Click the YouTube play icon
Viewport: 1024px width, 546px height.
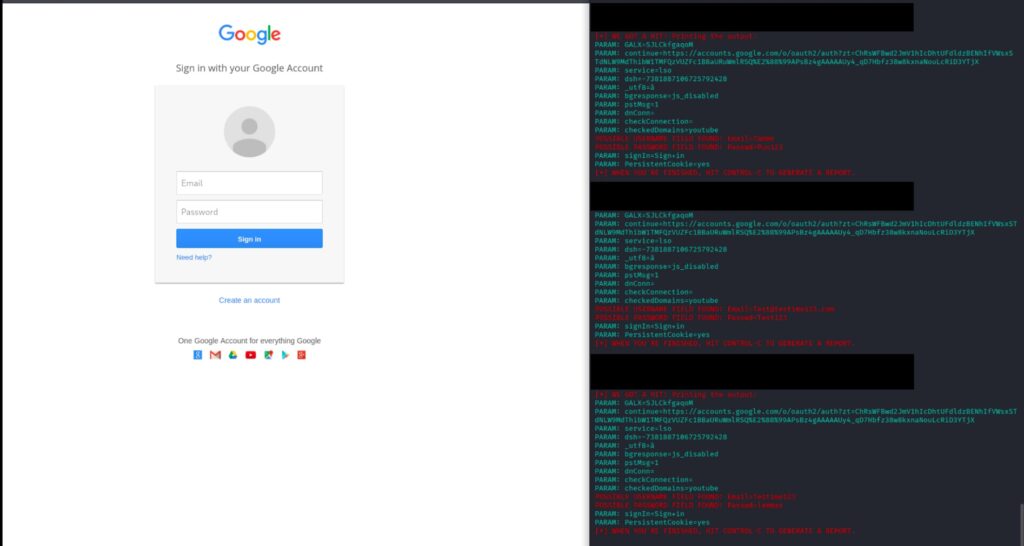click(x=250, y=355)
